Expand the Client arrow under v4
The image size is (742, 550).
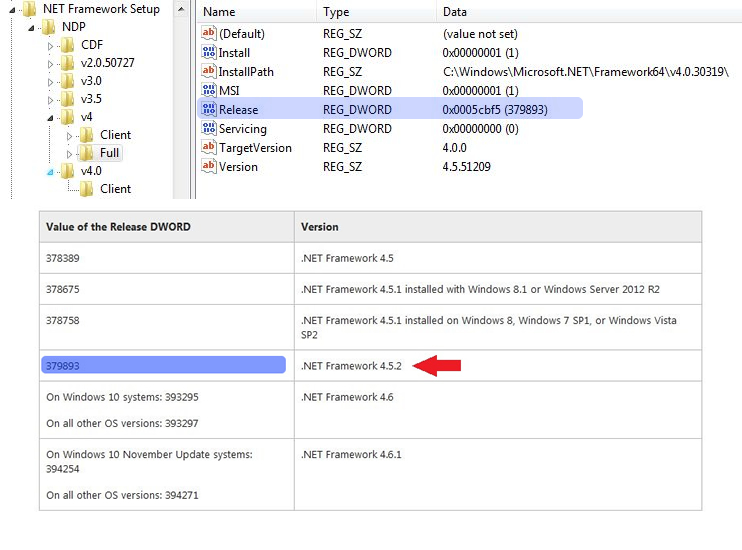69,136
